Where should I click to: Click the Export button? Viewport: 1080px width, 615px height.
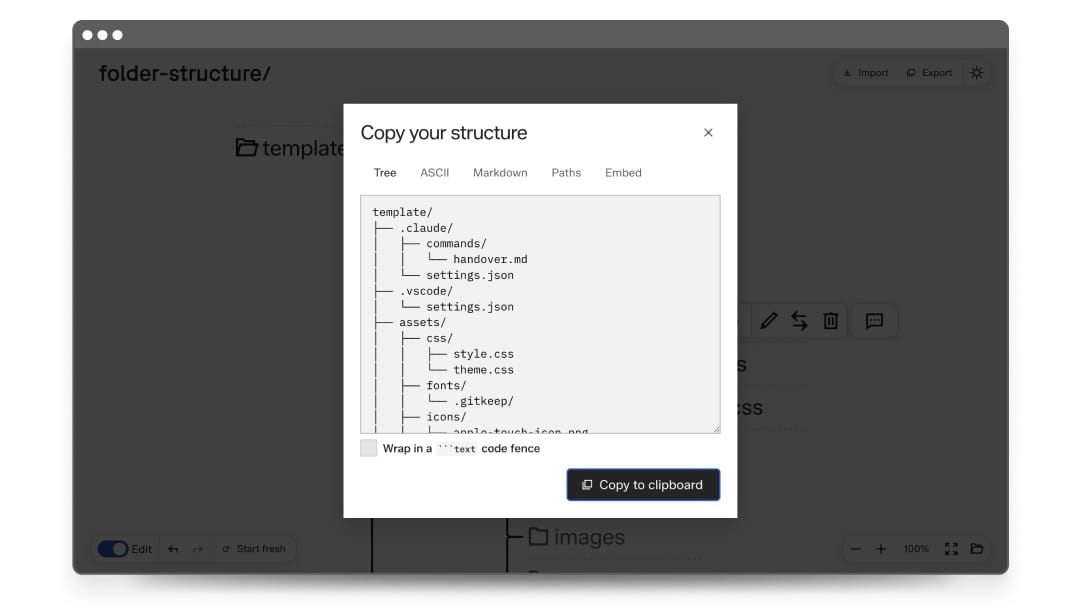pyautogui.click(x=929, y=73)
